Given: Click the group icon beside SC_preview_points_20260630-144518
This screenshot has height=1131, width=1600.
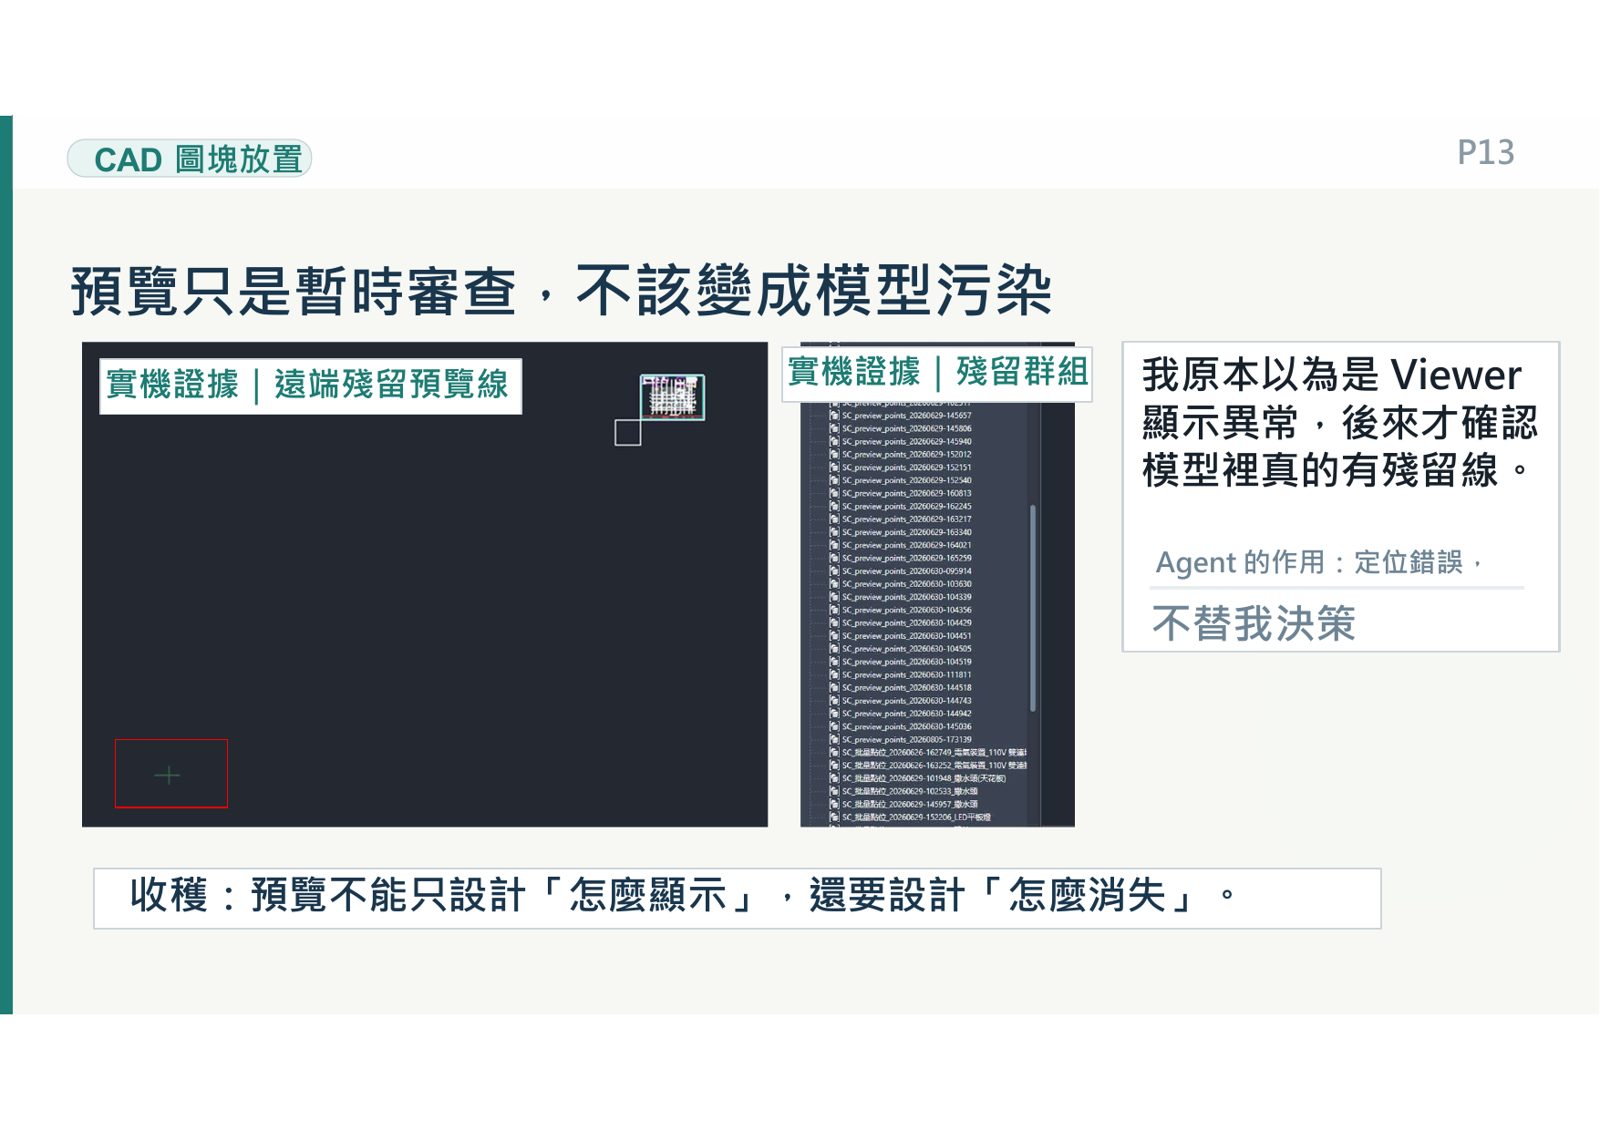Looking at the screenshot, I should pyautogui.click(x=834, y=688).
